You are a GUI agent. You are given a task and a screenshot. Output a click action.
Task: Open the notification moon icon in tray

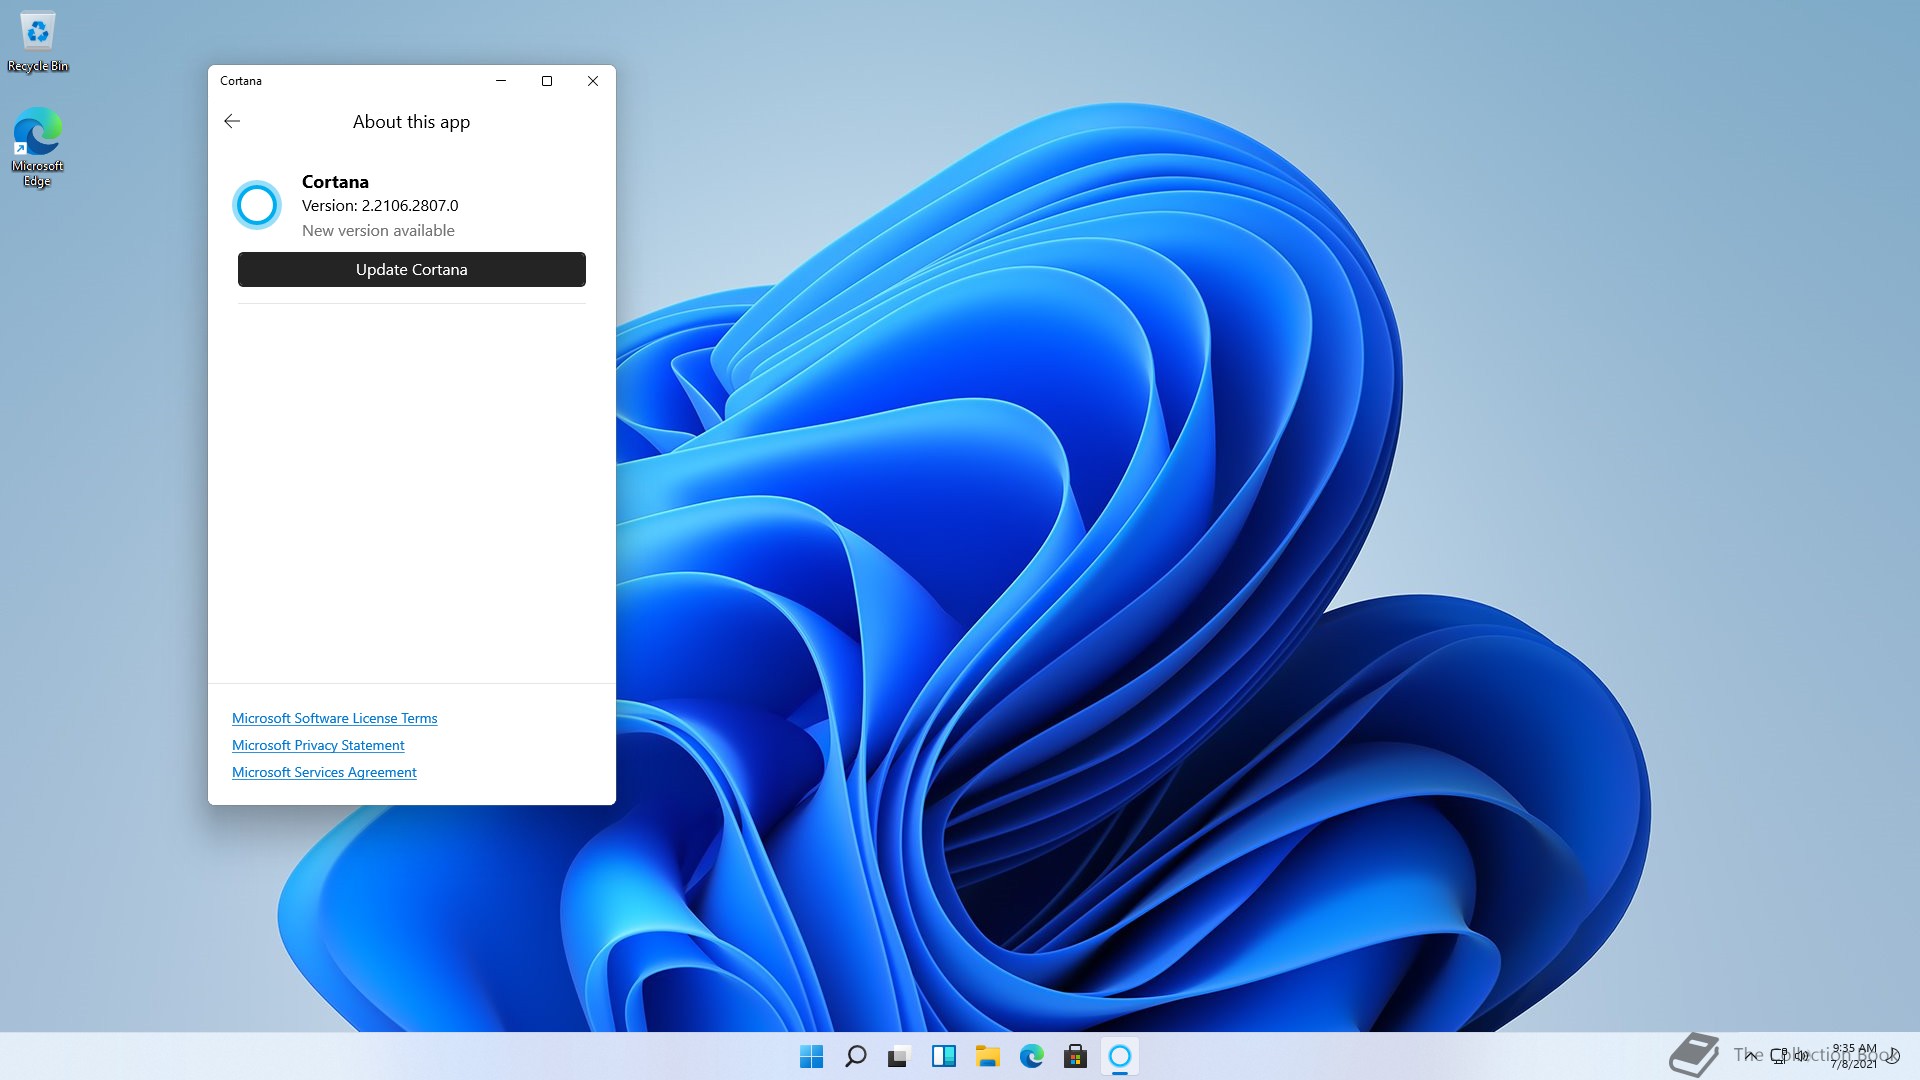(1892, 1056)
